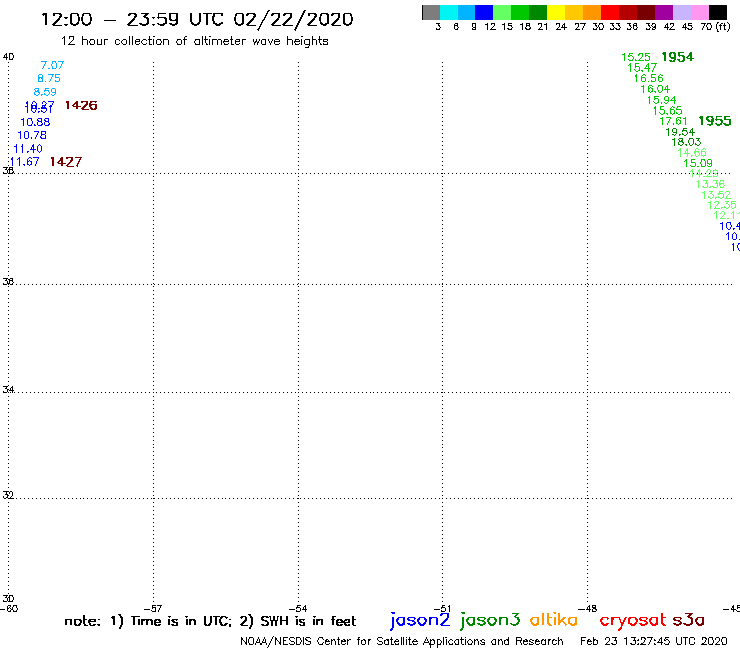
Task: Click the pink swatch near the legend end
Action: [700, 12]
